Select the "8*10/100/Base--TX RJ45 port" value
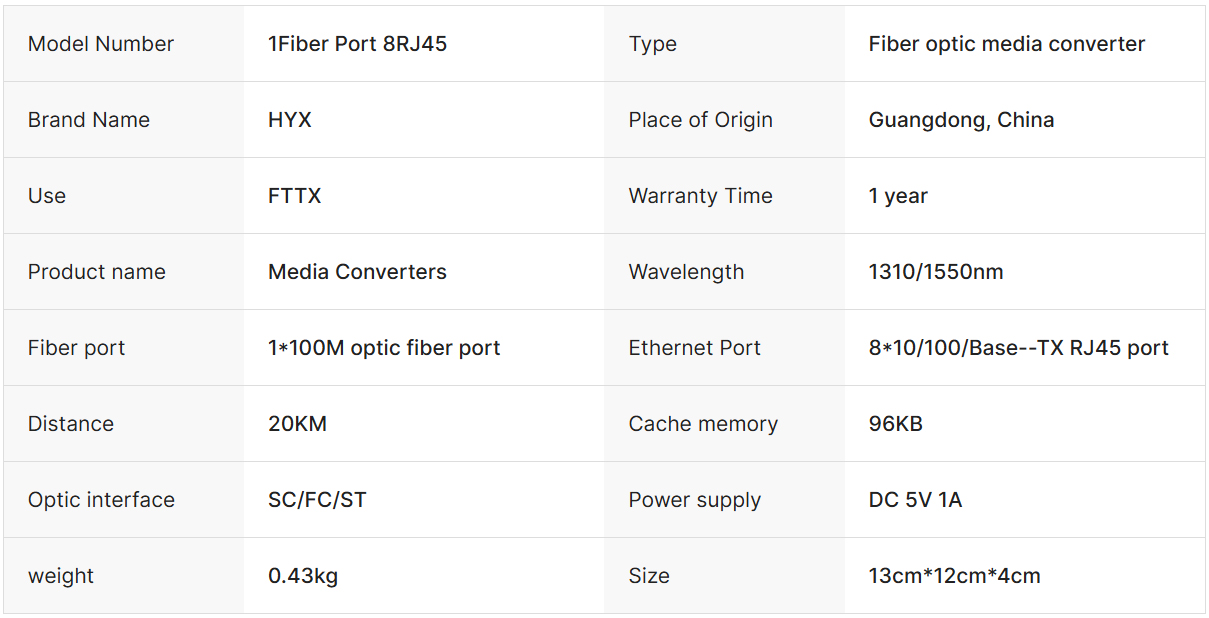1209x618 pixels. [1018, 348]
